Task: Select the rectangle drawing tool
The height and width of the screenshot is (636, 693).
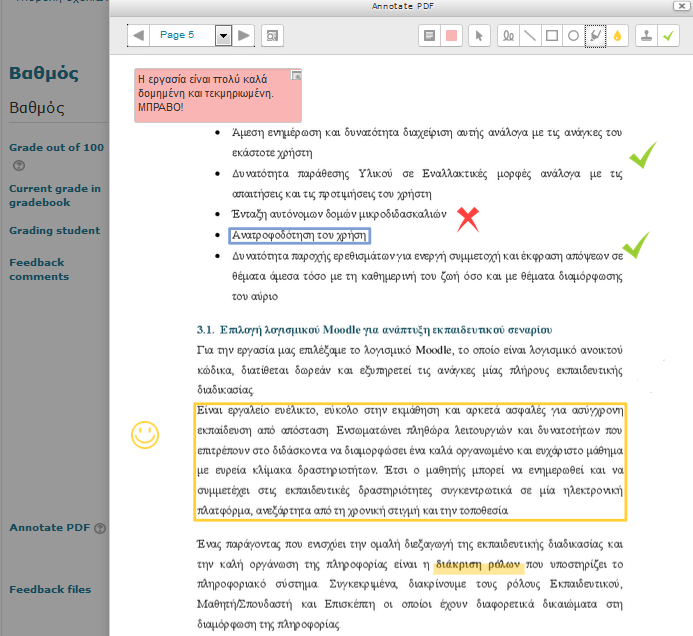Action: (552, 36)
